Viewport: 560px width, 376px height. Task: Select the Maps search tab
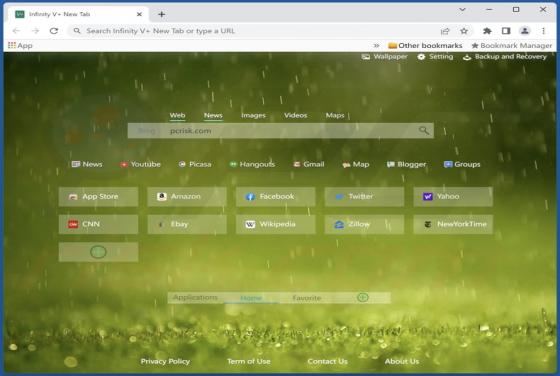point(335,115)
